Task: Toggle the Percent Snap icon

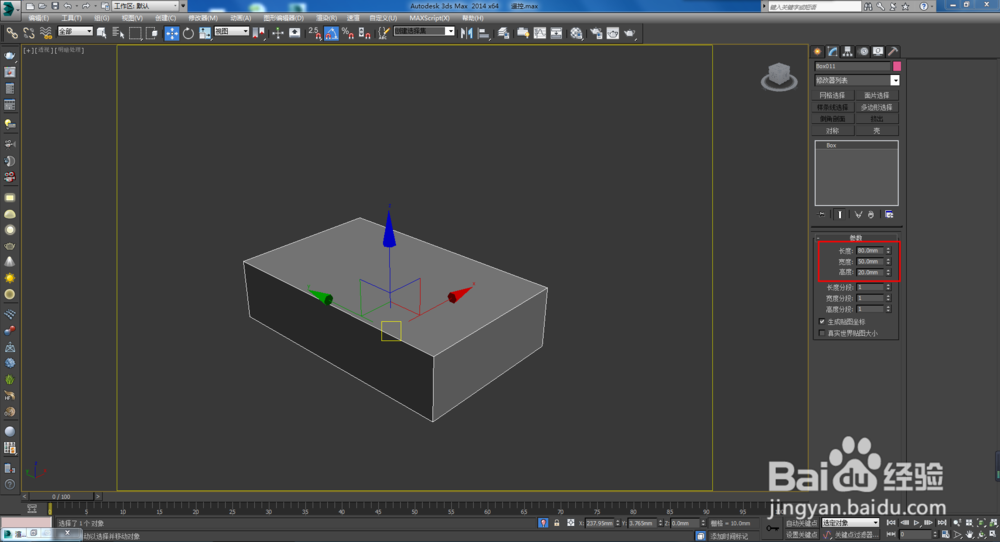Action: tap(348, 33)
